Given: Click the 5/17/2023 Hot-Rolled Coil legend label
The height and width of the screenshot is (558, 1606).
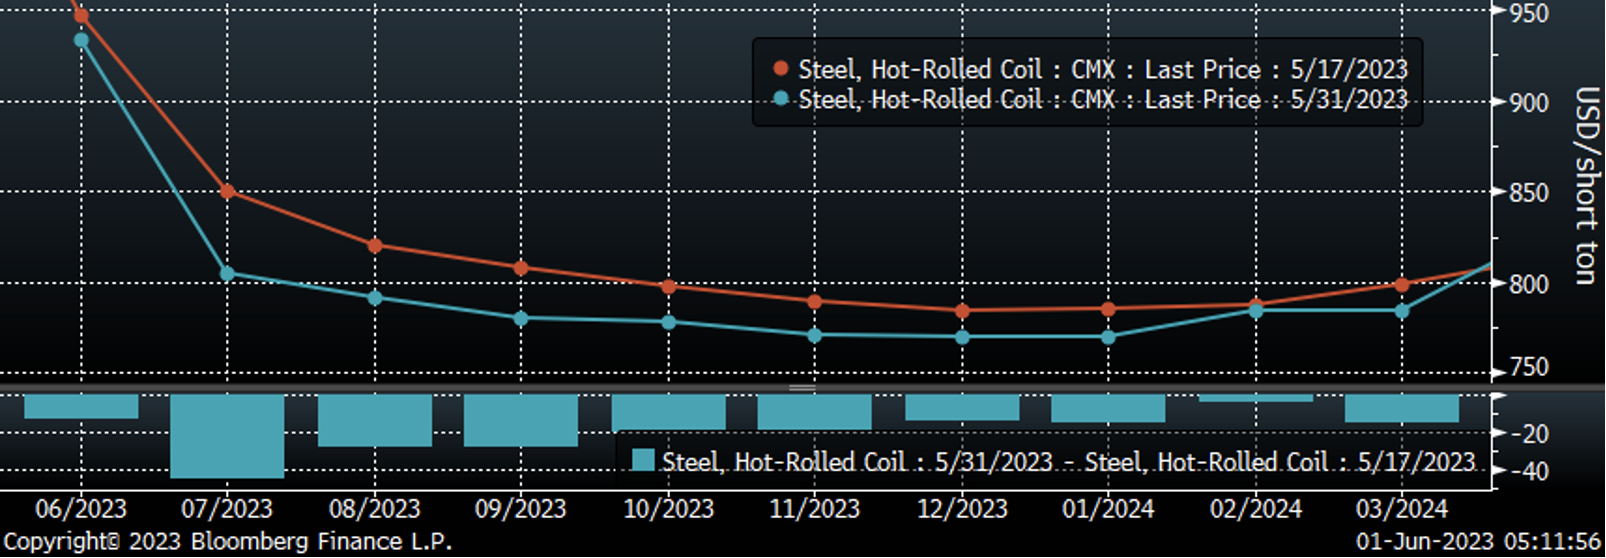Looking at the screenshot, I should [x=1102, y=69].
